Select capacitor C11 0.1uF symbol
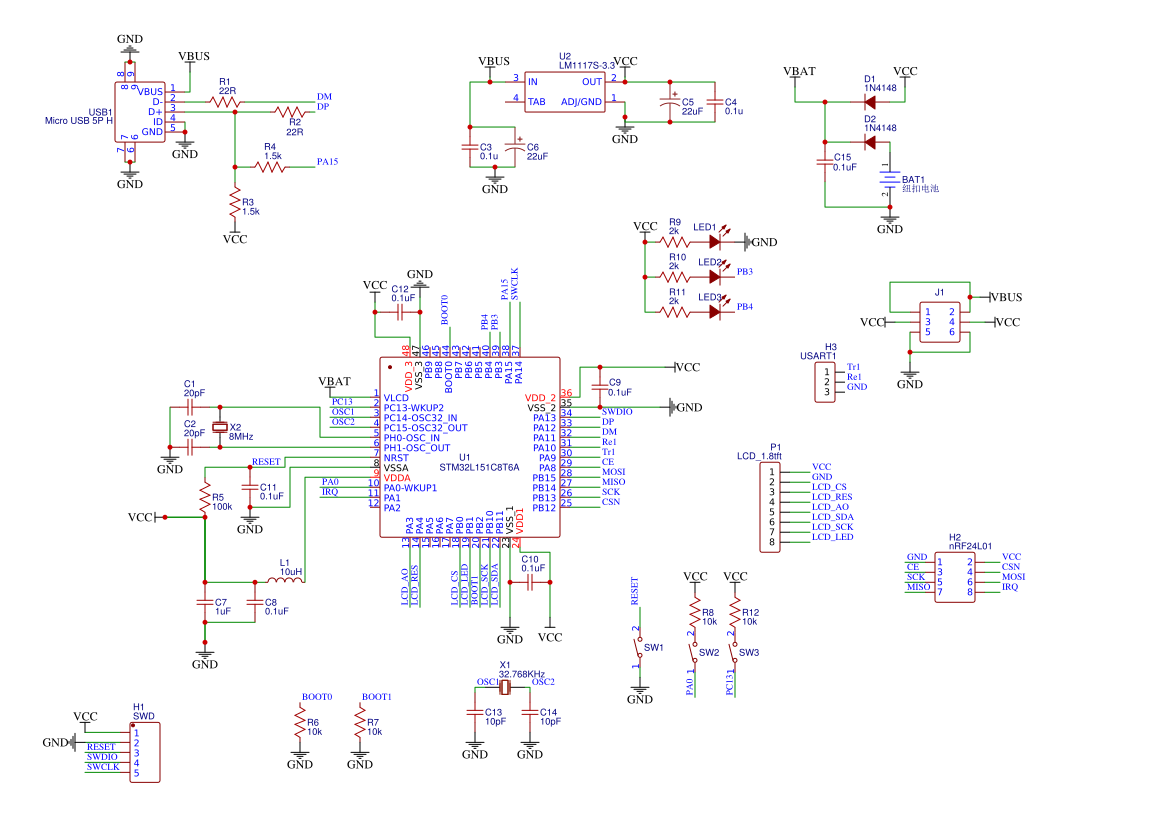The width and height of the screenshot is (1169, 828). click(x=250, y=487)
